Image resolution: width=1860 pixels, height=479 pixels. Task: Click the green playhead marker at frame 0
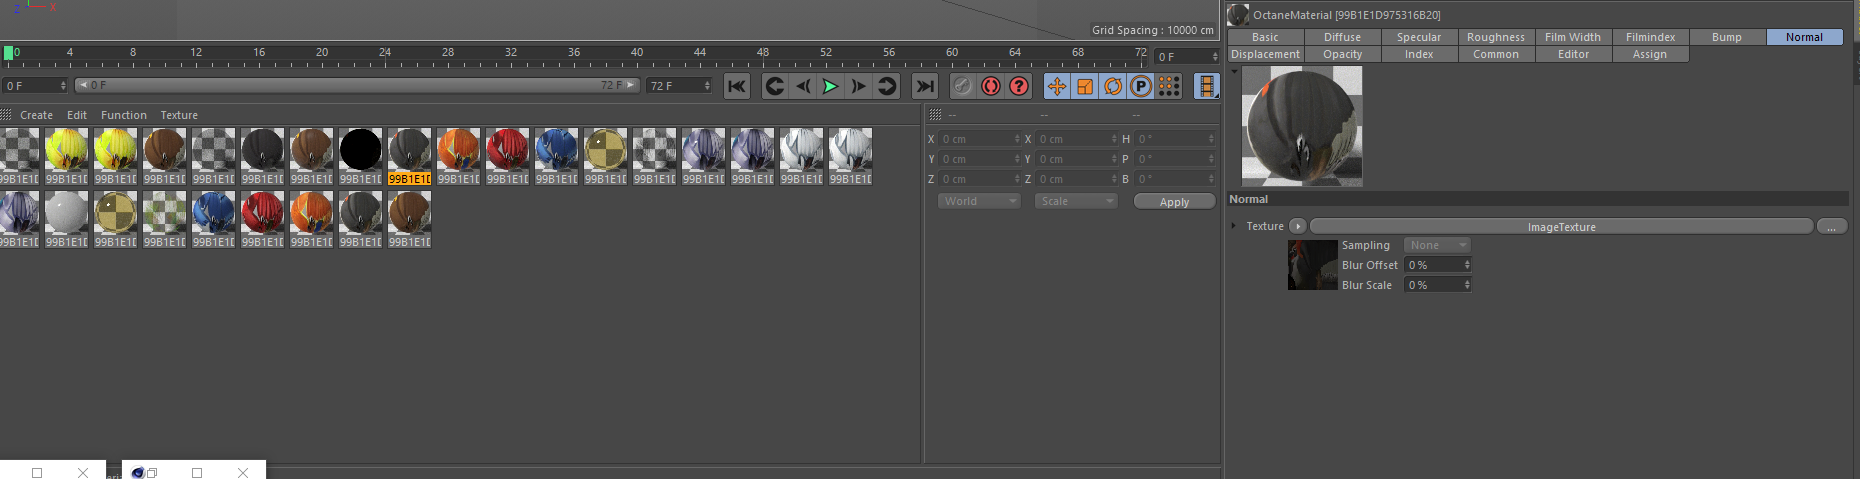8,53
